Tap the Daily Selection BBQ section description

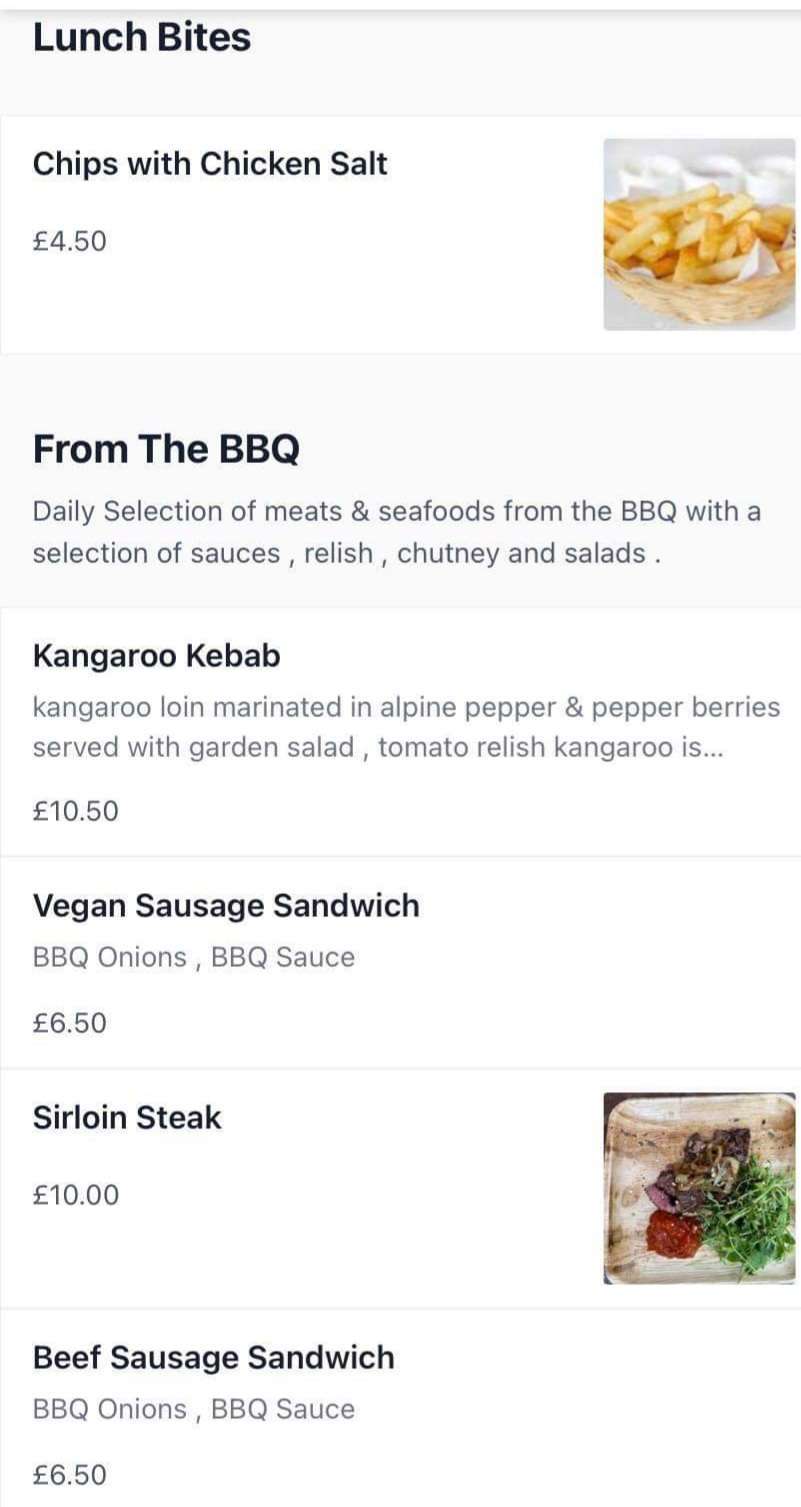tap(396, 512)
